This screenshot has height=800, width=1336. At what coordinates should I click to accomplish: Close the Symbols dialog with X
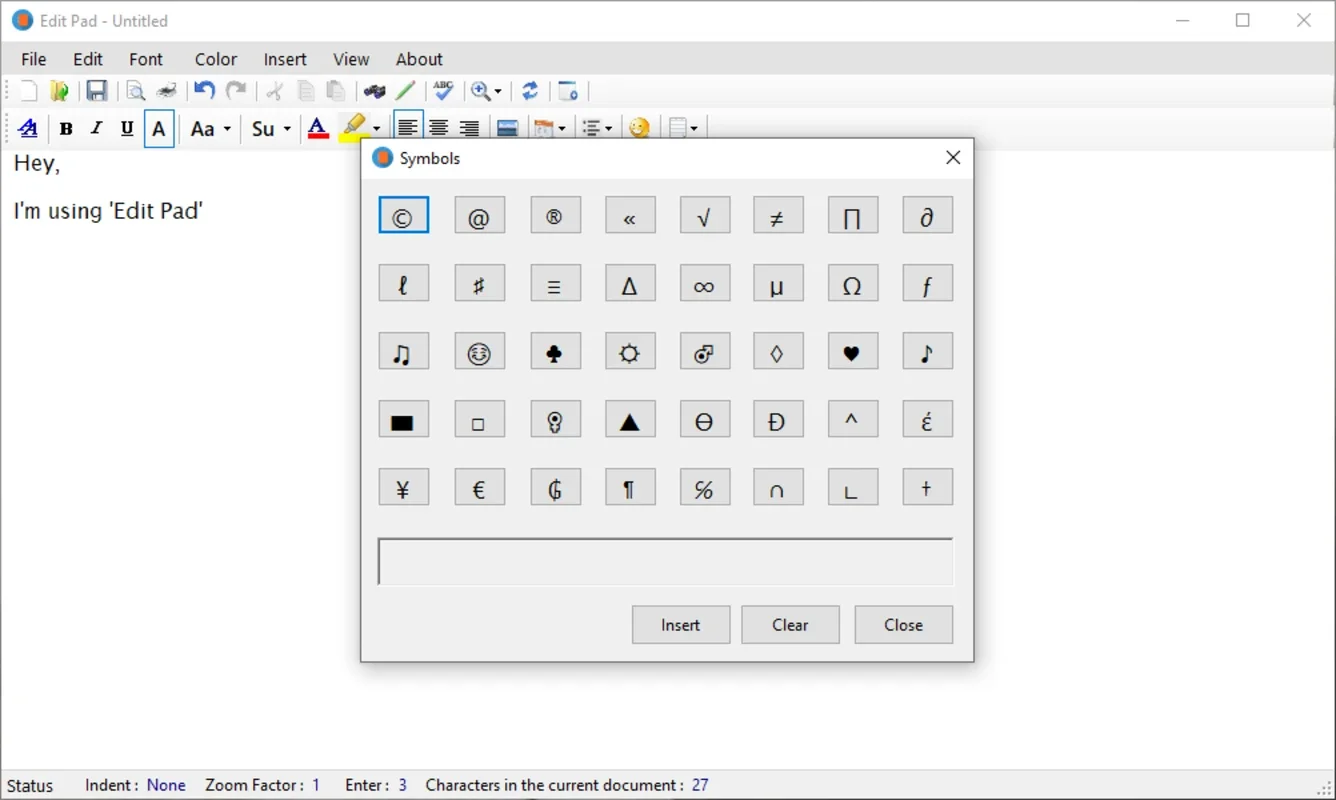coord(953,158)
